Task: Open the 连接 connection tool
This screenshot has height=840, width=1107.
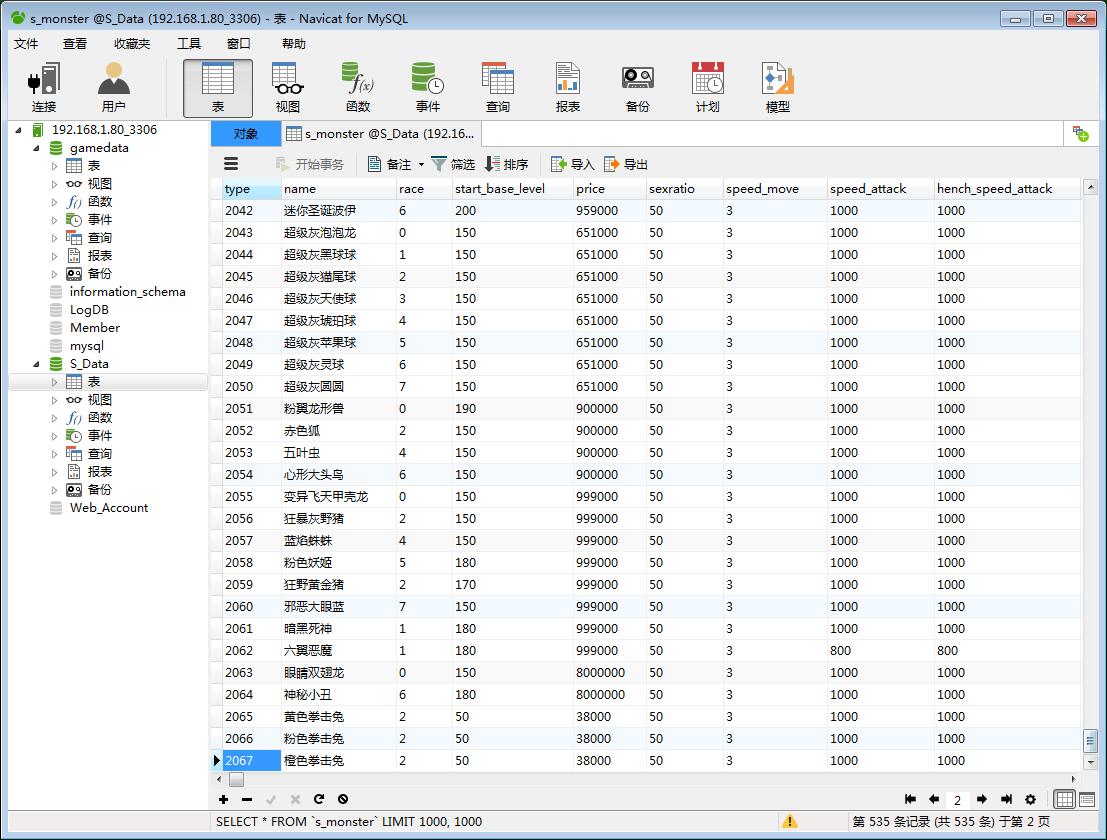Action: (43, 88)
